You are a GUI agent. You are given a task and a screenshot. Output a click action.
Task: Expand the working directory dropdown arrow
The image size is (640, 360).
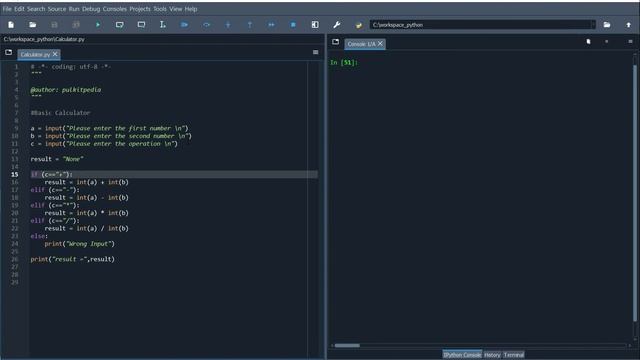click(593, 25)
